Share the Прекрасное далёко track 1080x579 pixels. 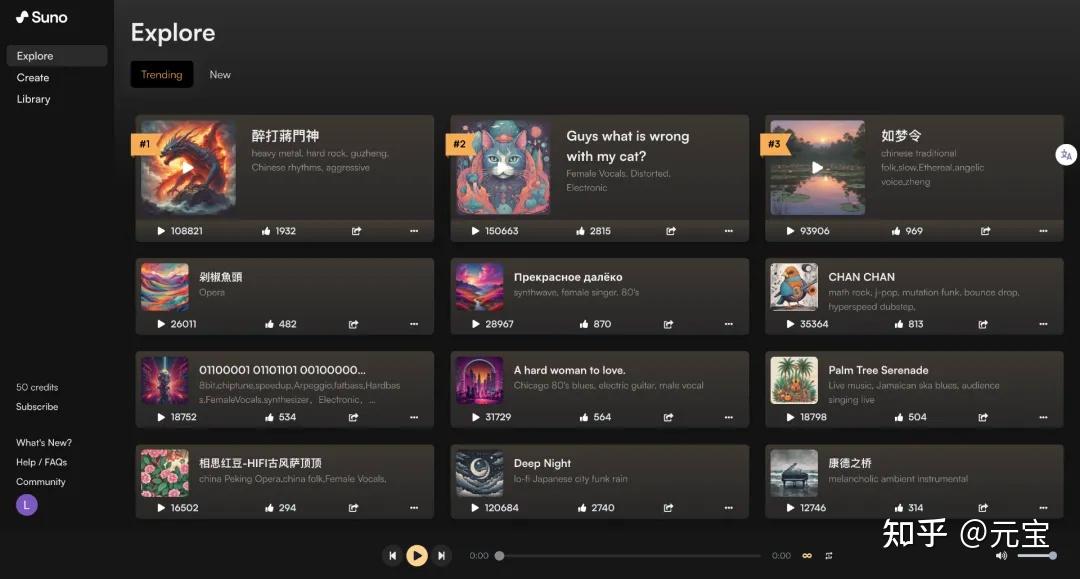pyautogui.click(x=668, y=324)
